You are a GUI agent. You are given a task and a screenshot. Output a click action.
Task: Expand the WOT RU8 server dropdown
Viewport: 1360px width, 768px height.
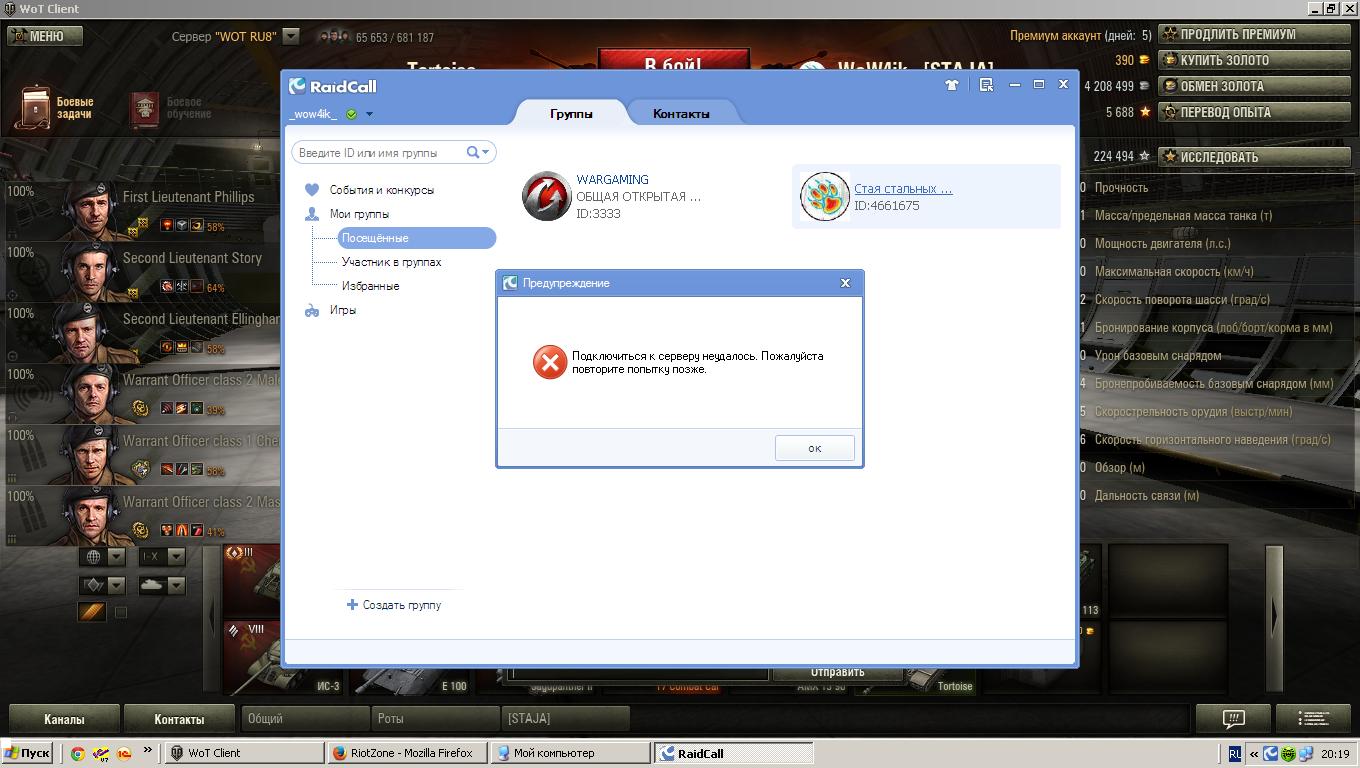pos(291,36)
